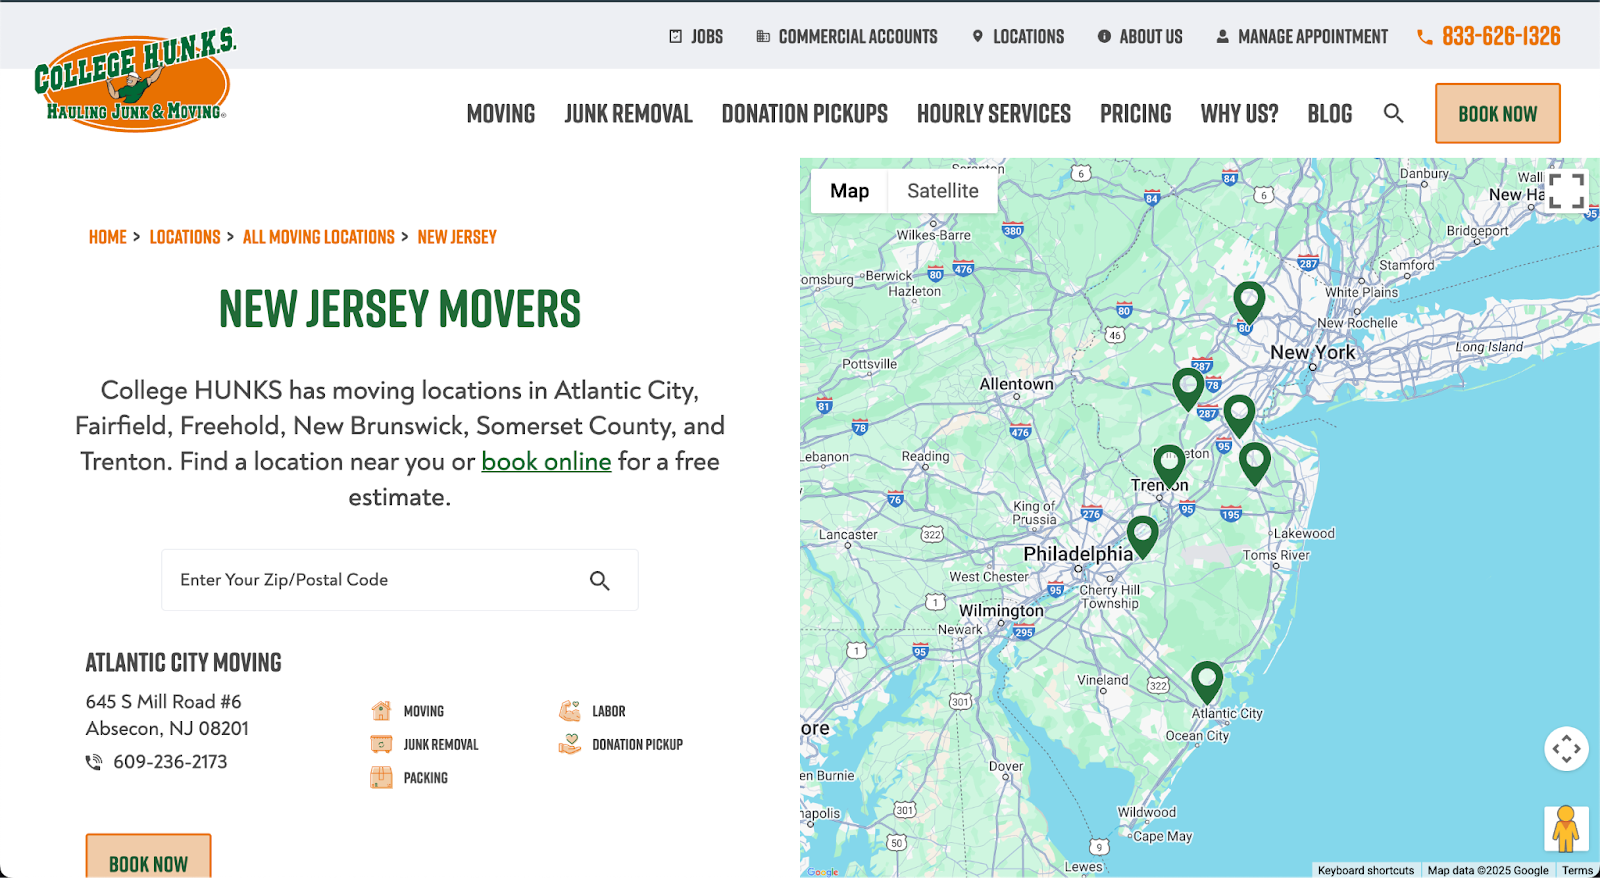Viewport: 1600px width, 878px height.
Task: Go to Home breadcrumb
Action: (x=108, y=237)
